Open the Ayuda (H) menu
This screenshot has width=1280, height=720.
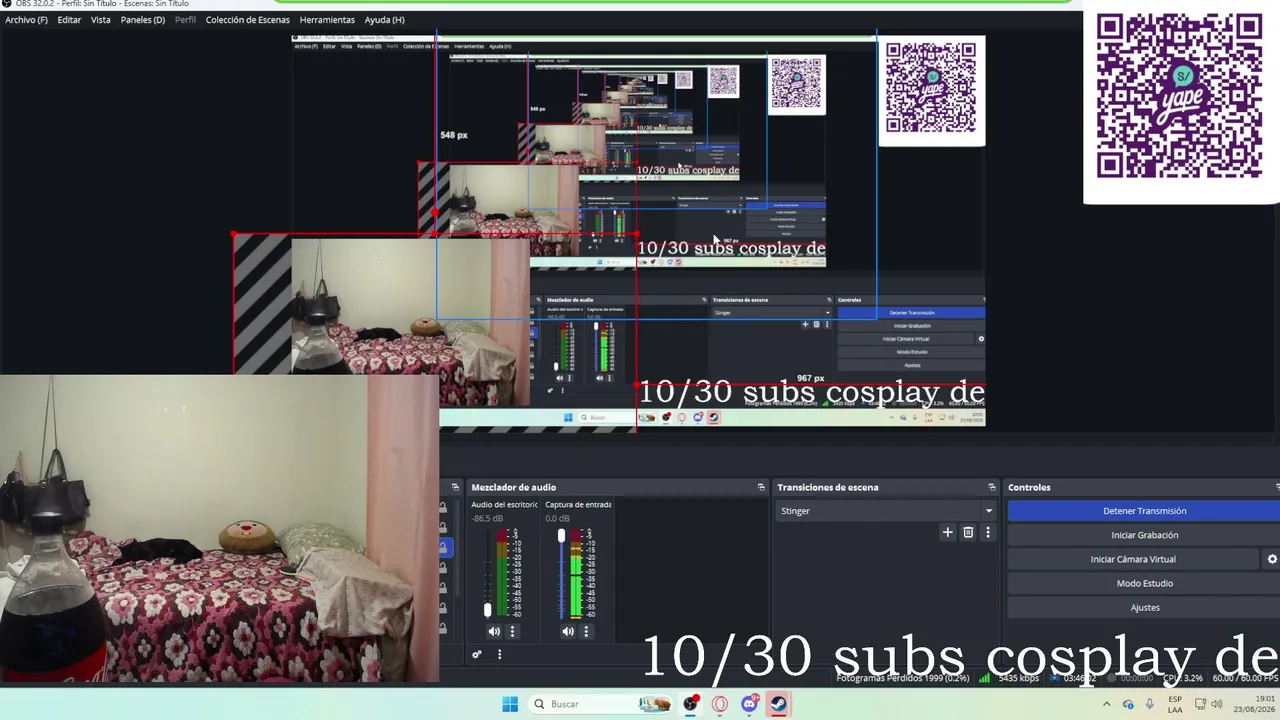385,20
